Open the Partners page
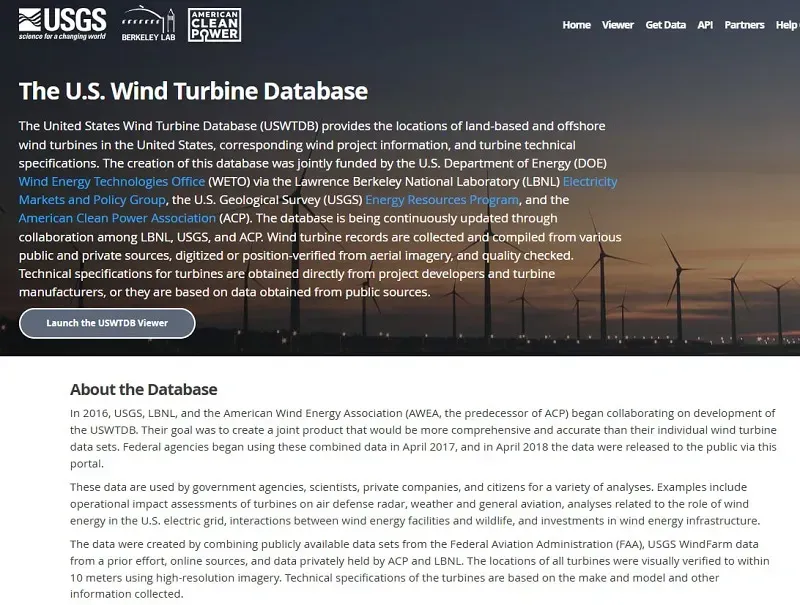 744,24
